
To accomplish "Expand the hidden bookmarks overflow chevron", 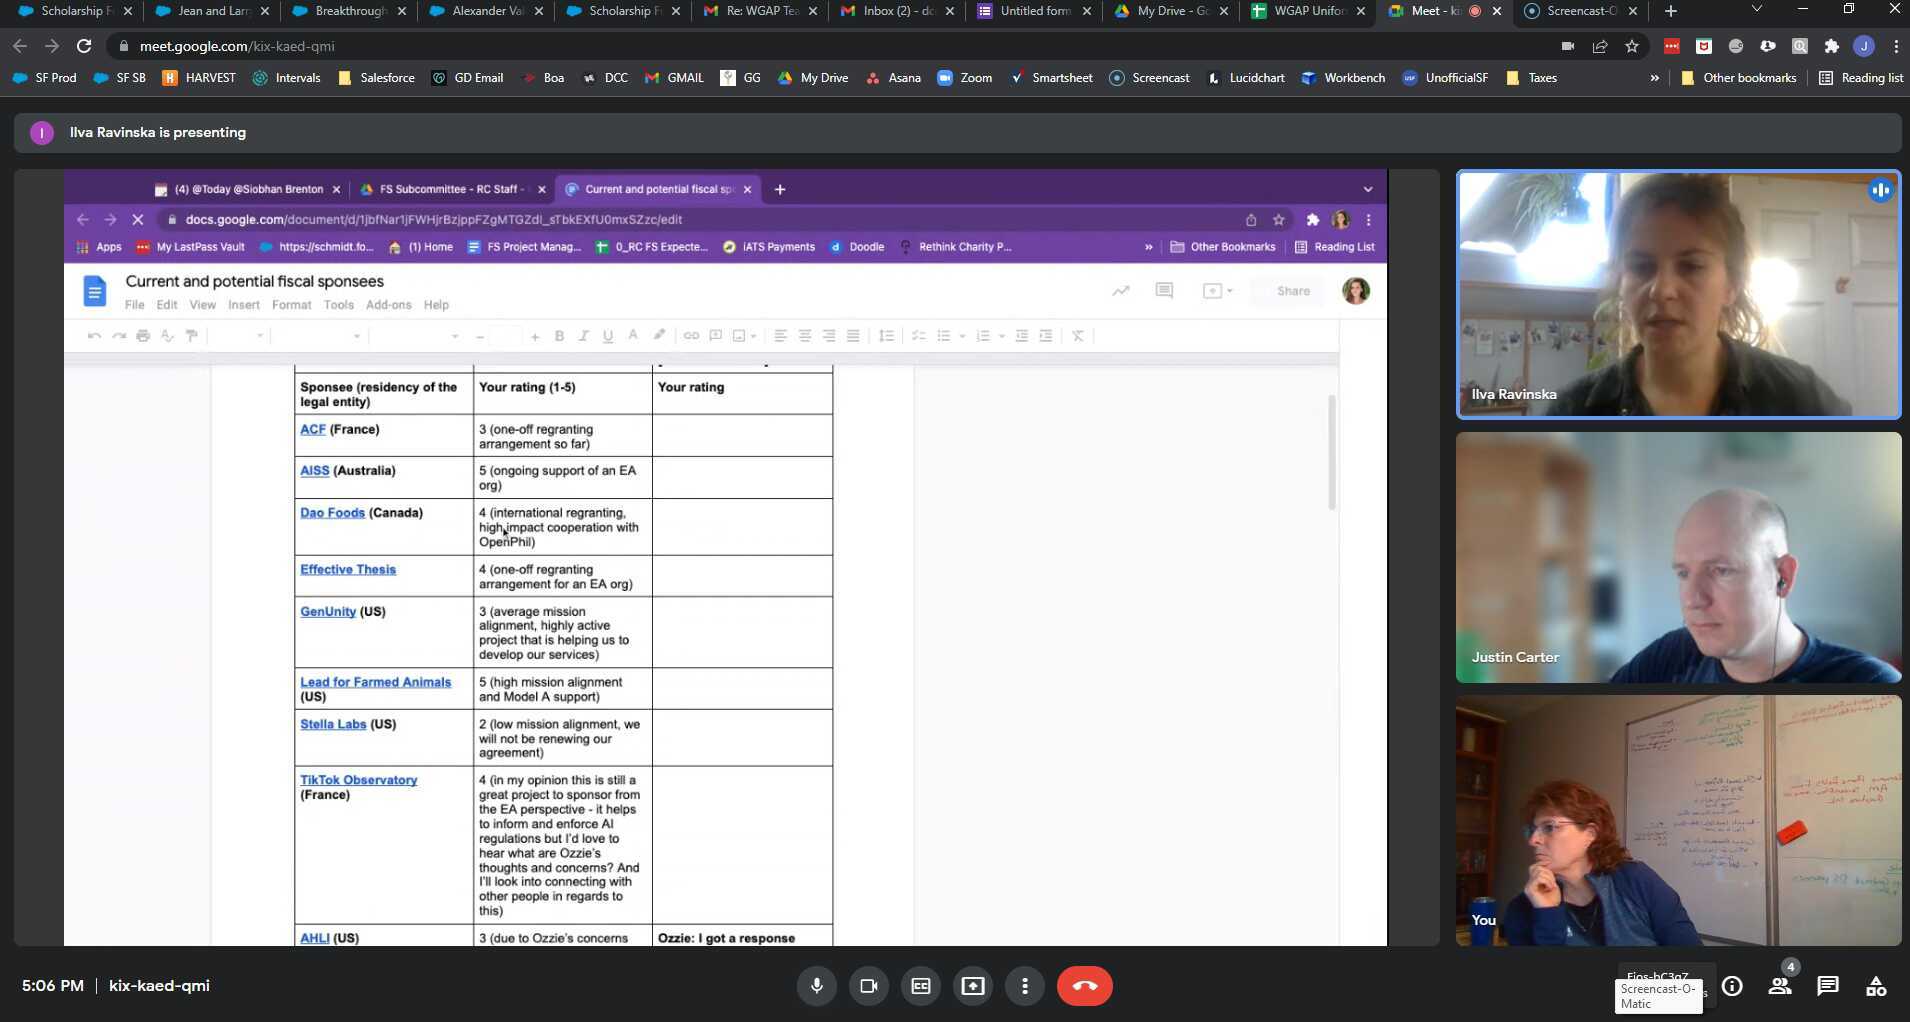I will [1654, 78].
